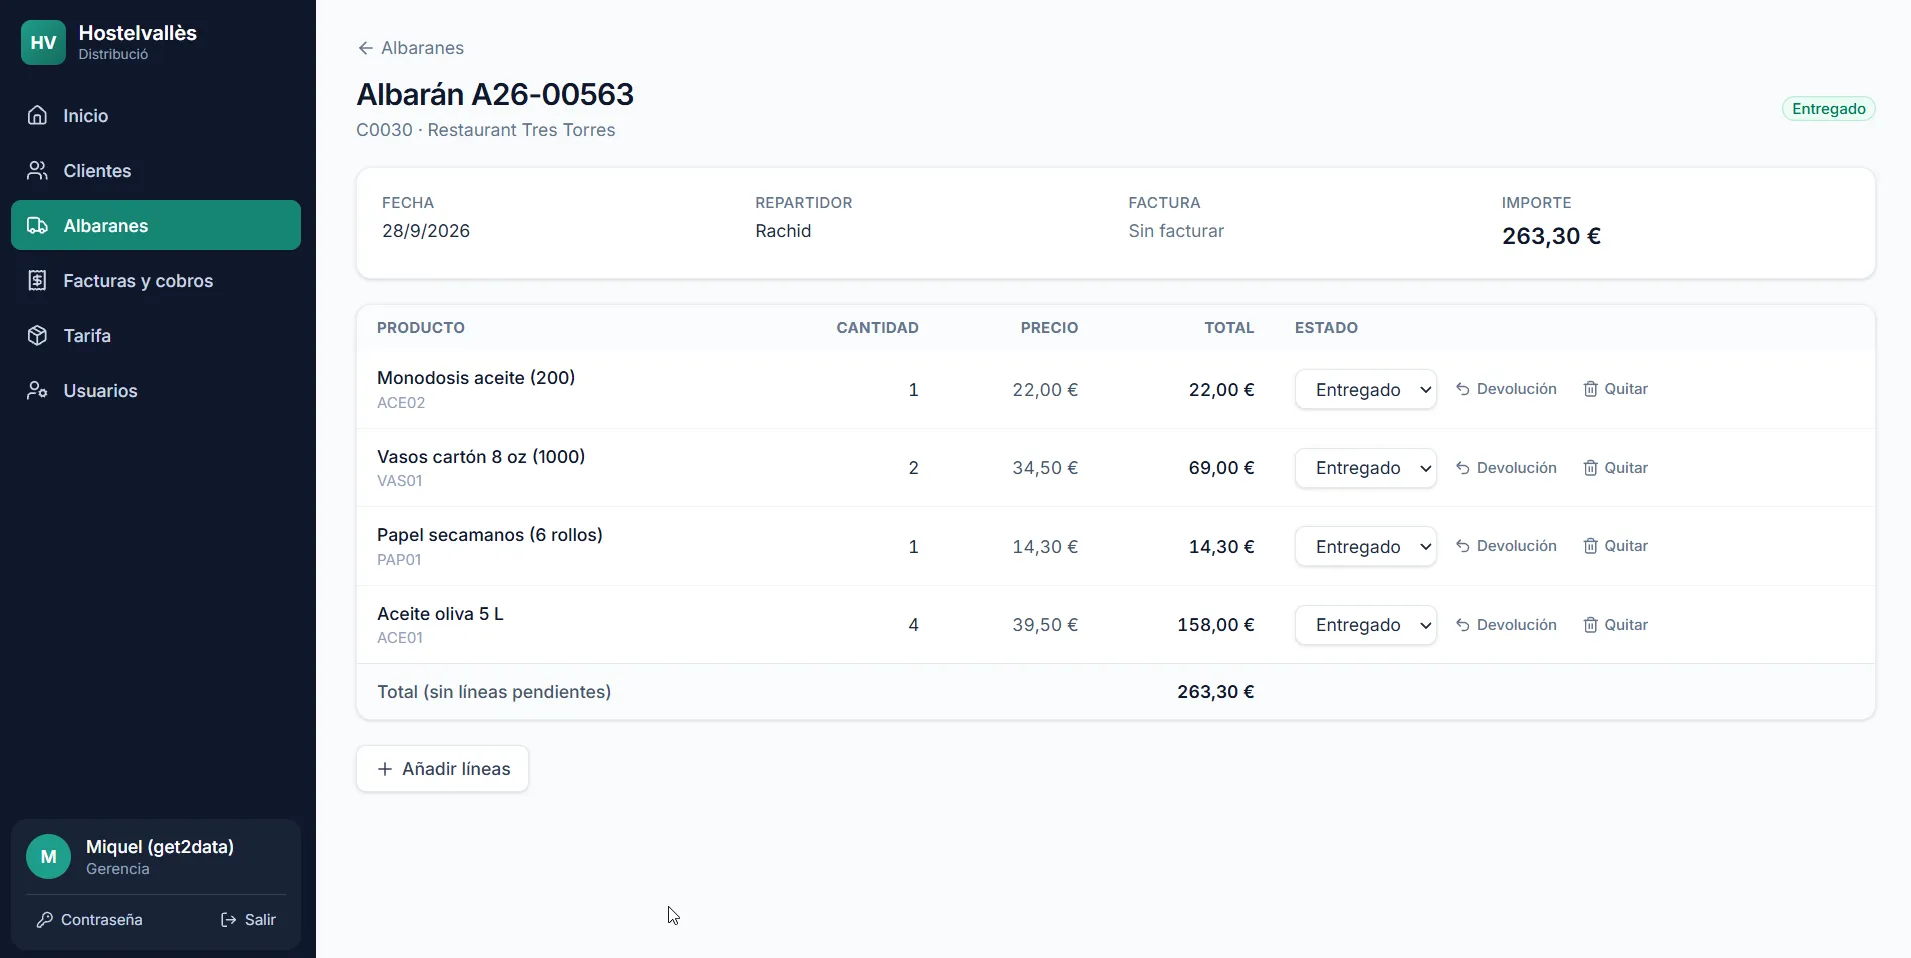Click the Entregado status badge

pyautogui.click(x=1828, y=109)
